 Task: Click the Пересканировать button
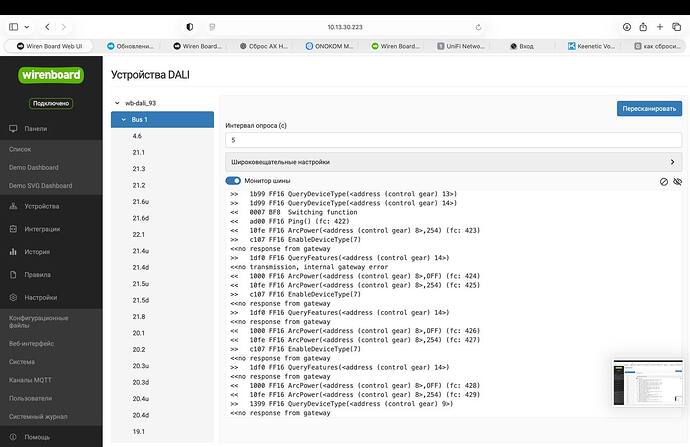coord(649,109)
